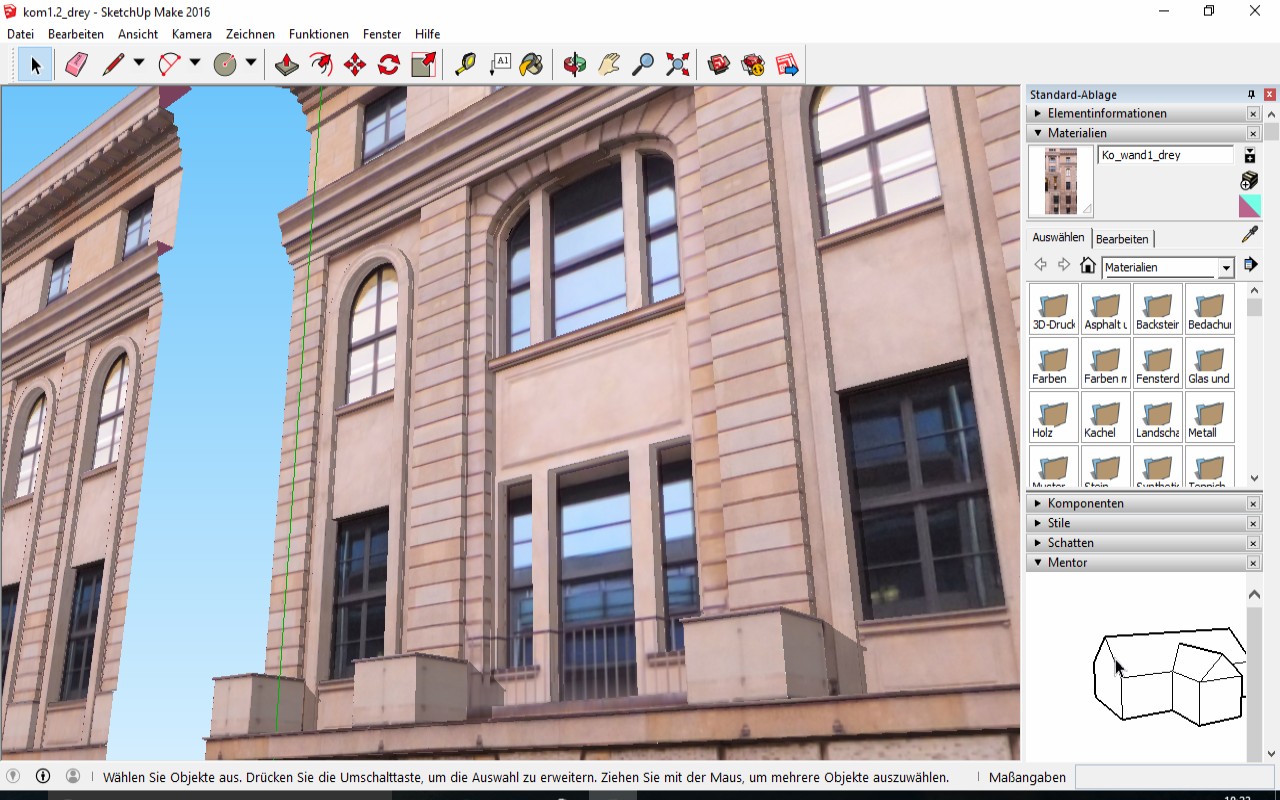Click the home button in the materials browser
The height and width of the screenshot is (800, 1280).
coord(1088,266)
